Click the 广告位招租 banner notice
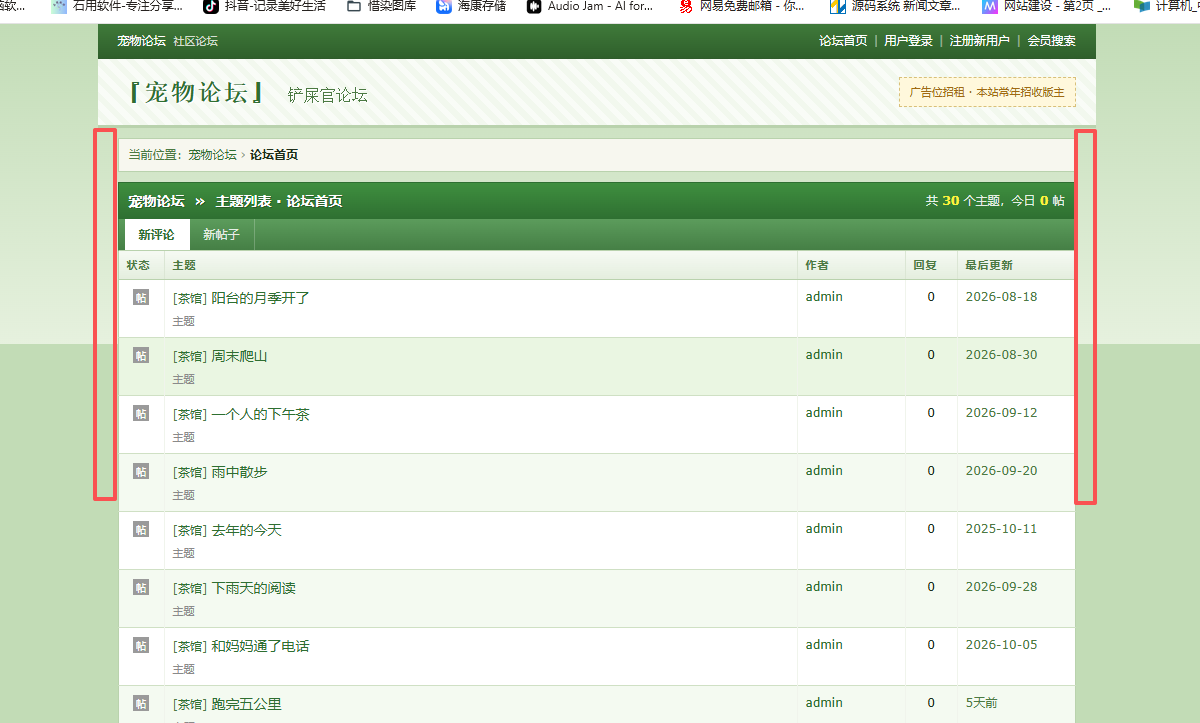Viewport: 1200px width, 723px height. [987, 92]
